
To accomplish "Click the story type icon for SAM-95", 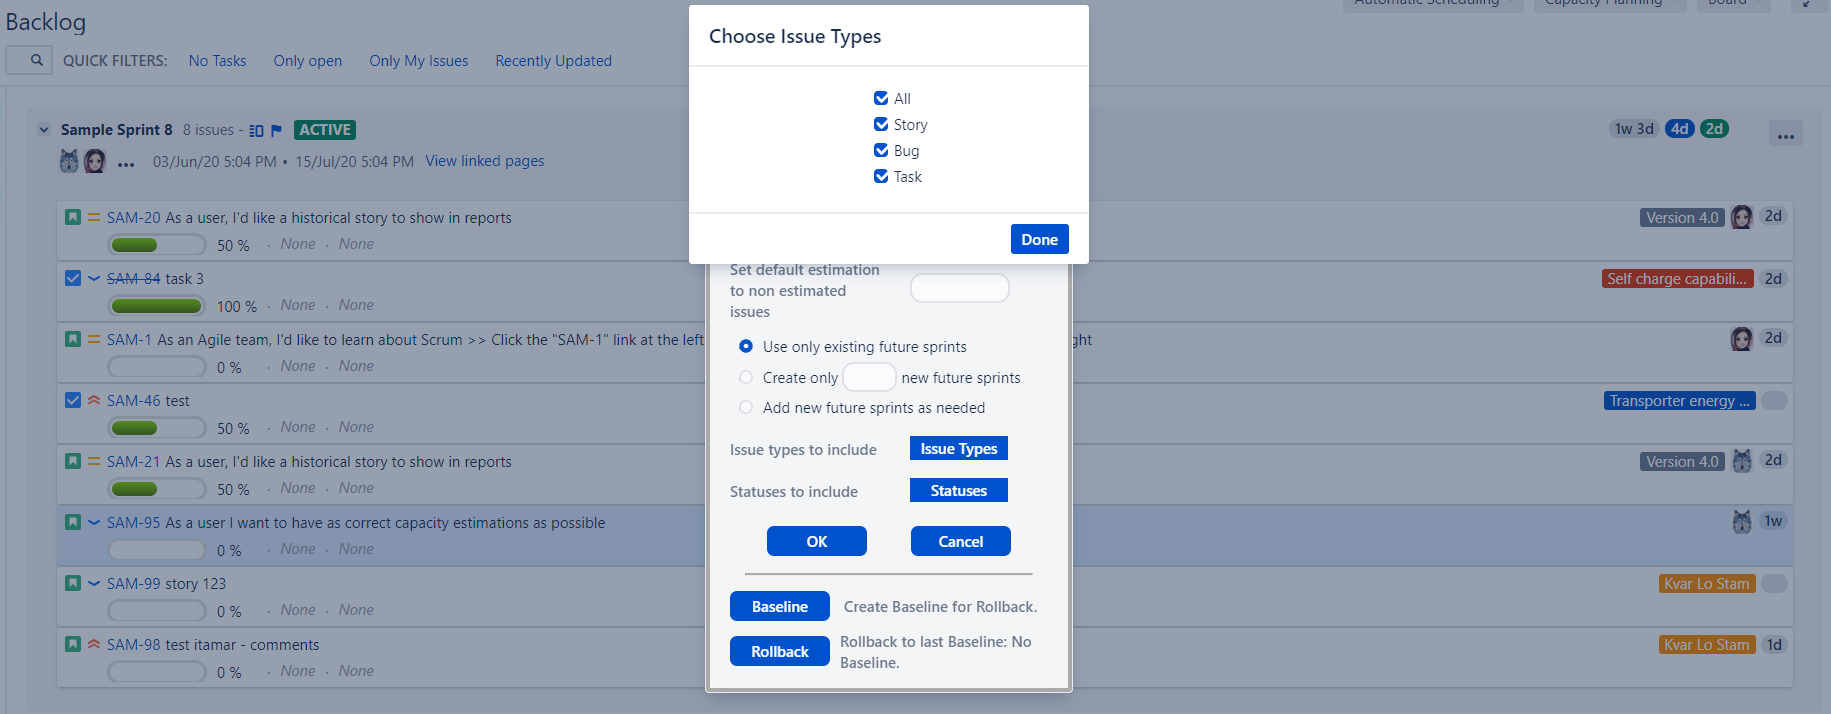I will [73, 522].
